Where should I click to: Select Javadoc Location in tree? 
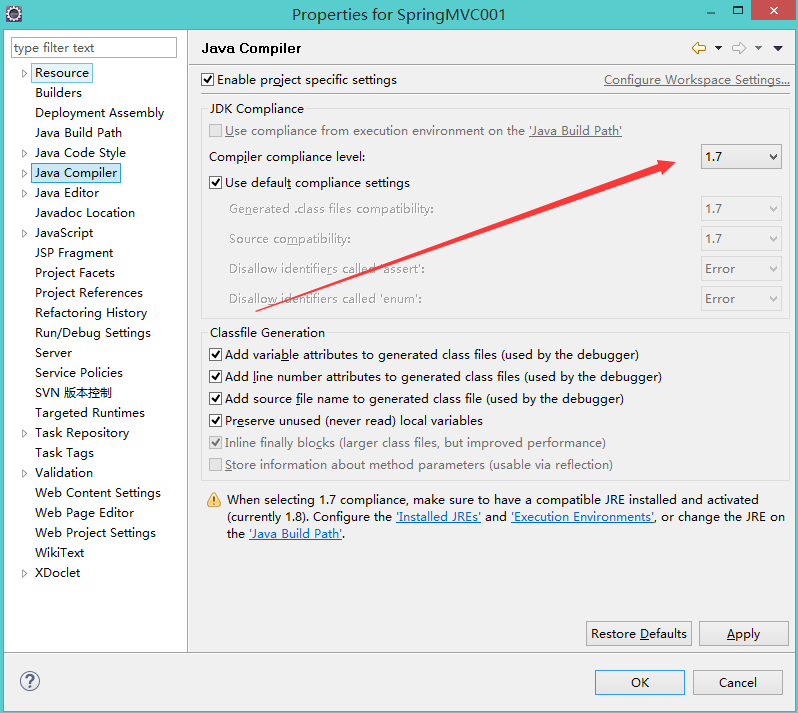coord(85,213)
